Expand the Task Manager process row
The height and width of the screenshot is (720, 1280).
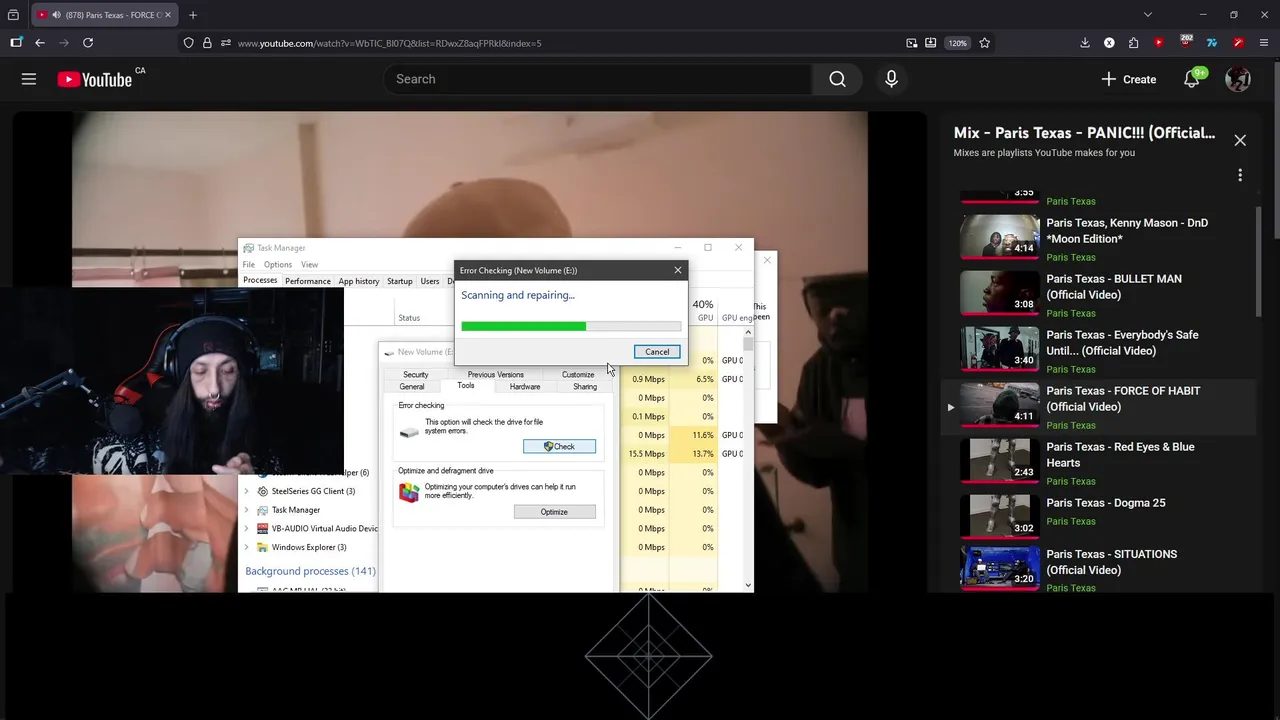click(247, 510)
